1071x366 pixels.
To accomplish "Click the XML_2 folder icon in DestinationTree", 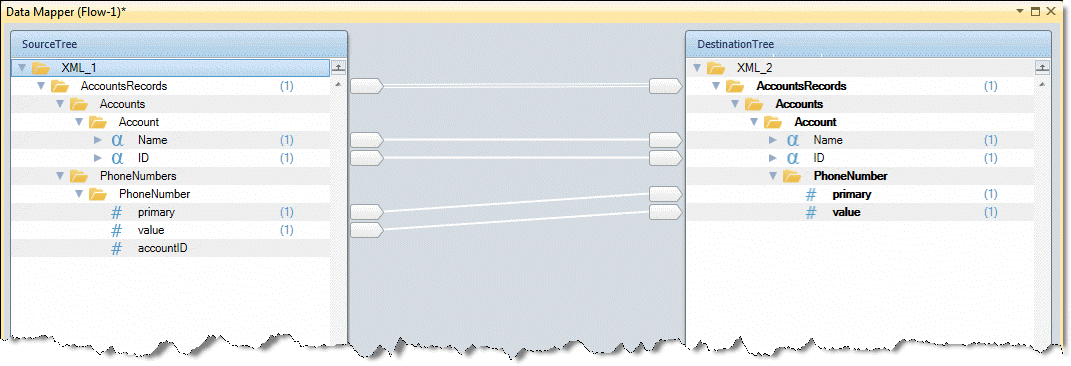I will [716, 68].
